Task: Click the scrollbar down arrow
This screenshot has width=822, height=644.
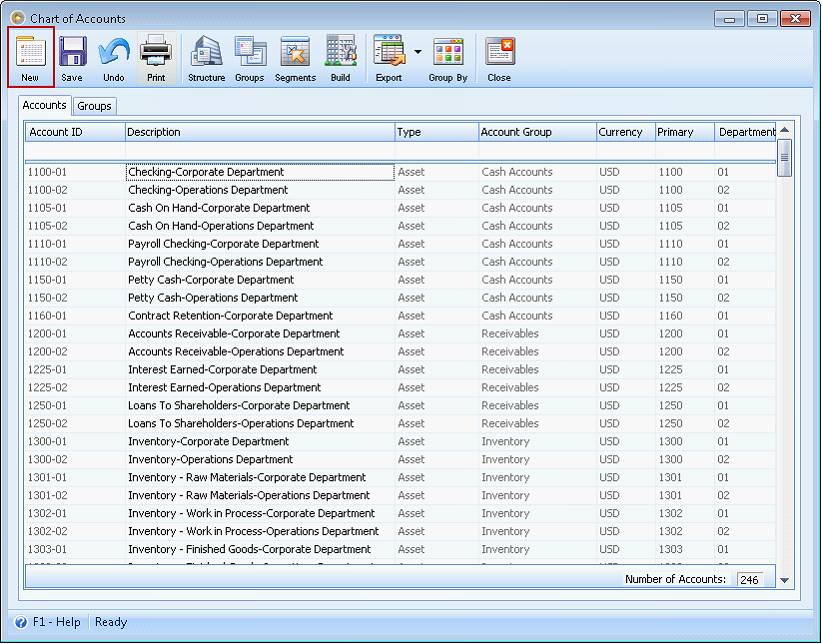Action: (785, 580)
